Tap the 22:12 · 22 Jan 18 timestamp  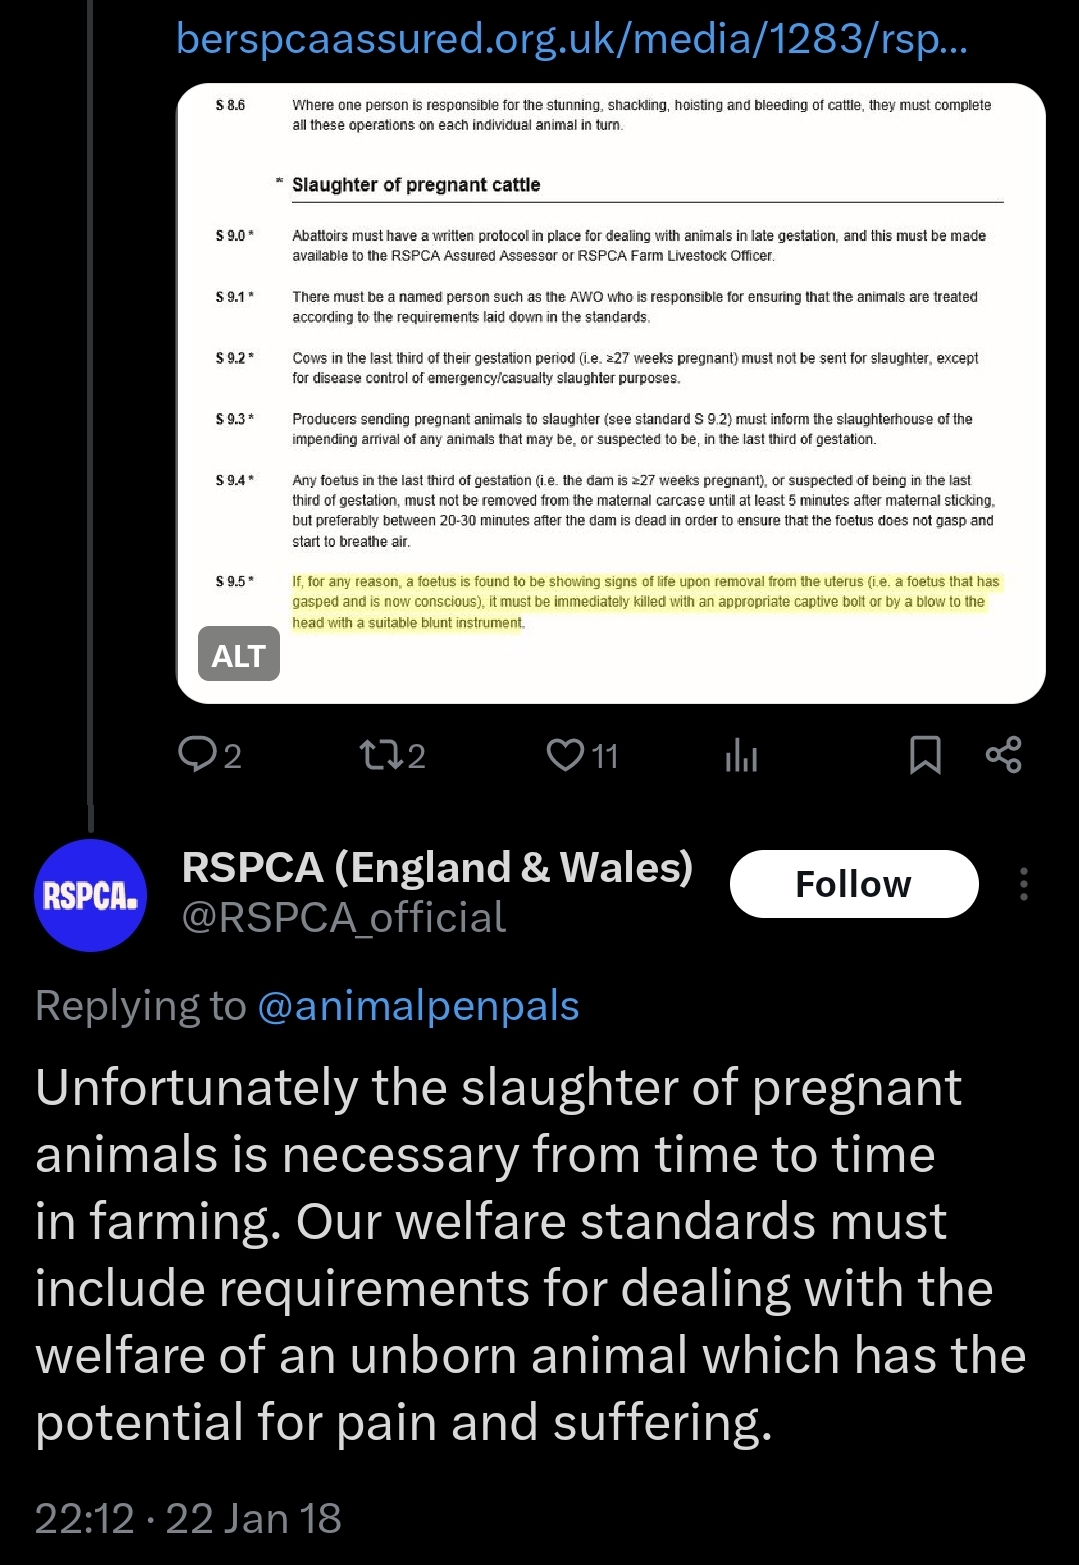188,1518
